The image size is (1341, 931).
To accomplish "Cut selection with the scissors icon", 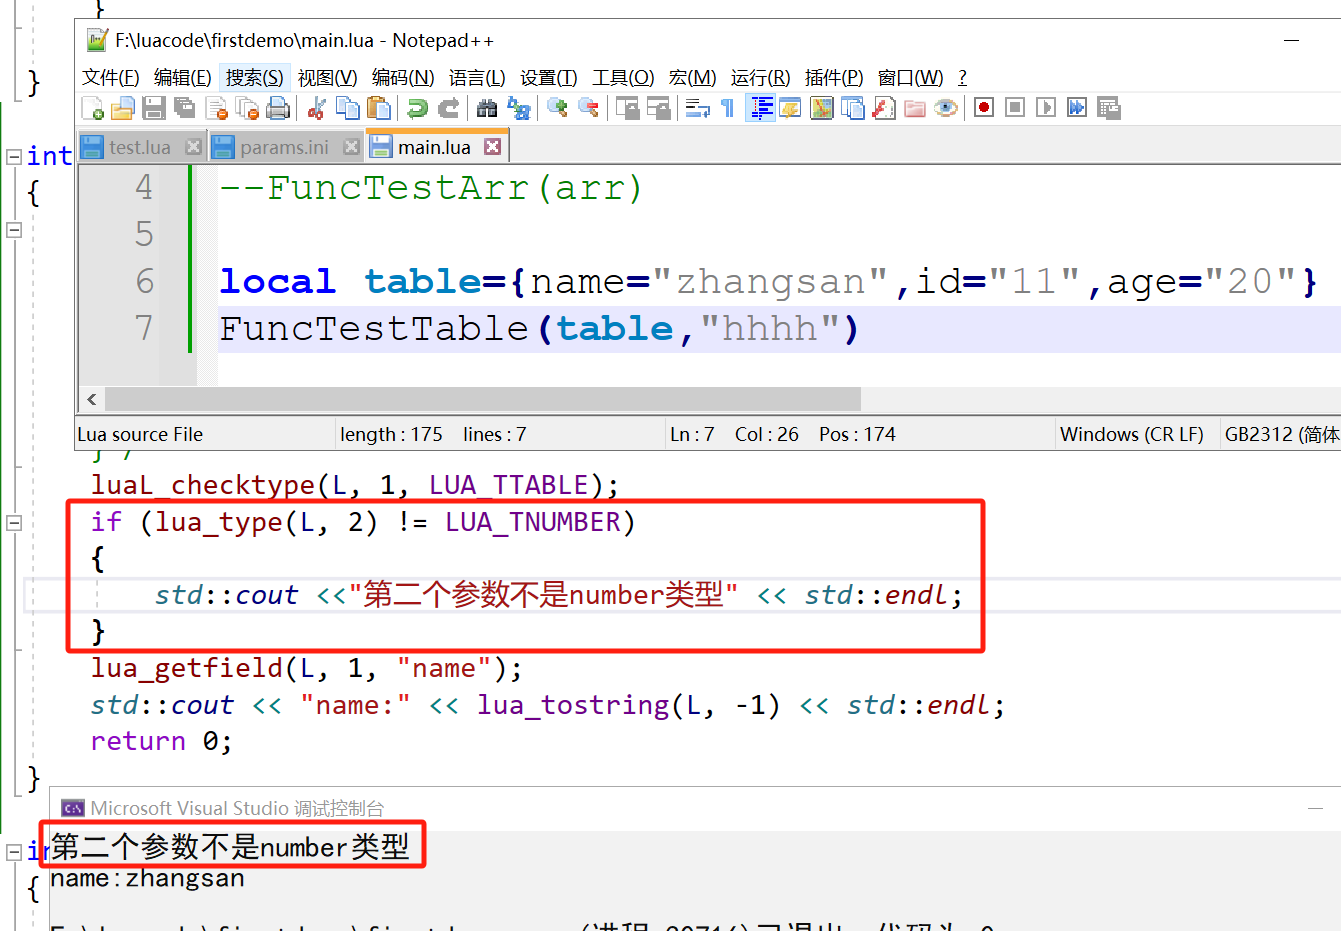I will (317, 108).
